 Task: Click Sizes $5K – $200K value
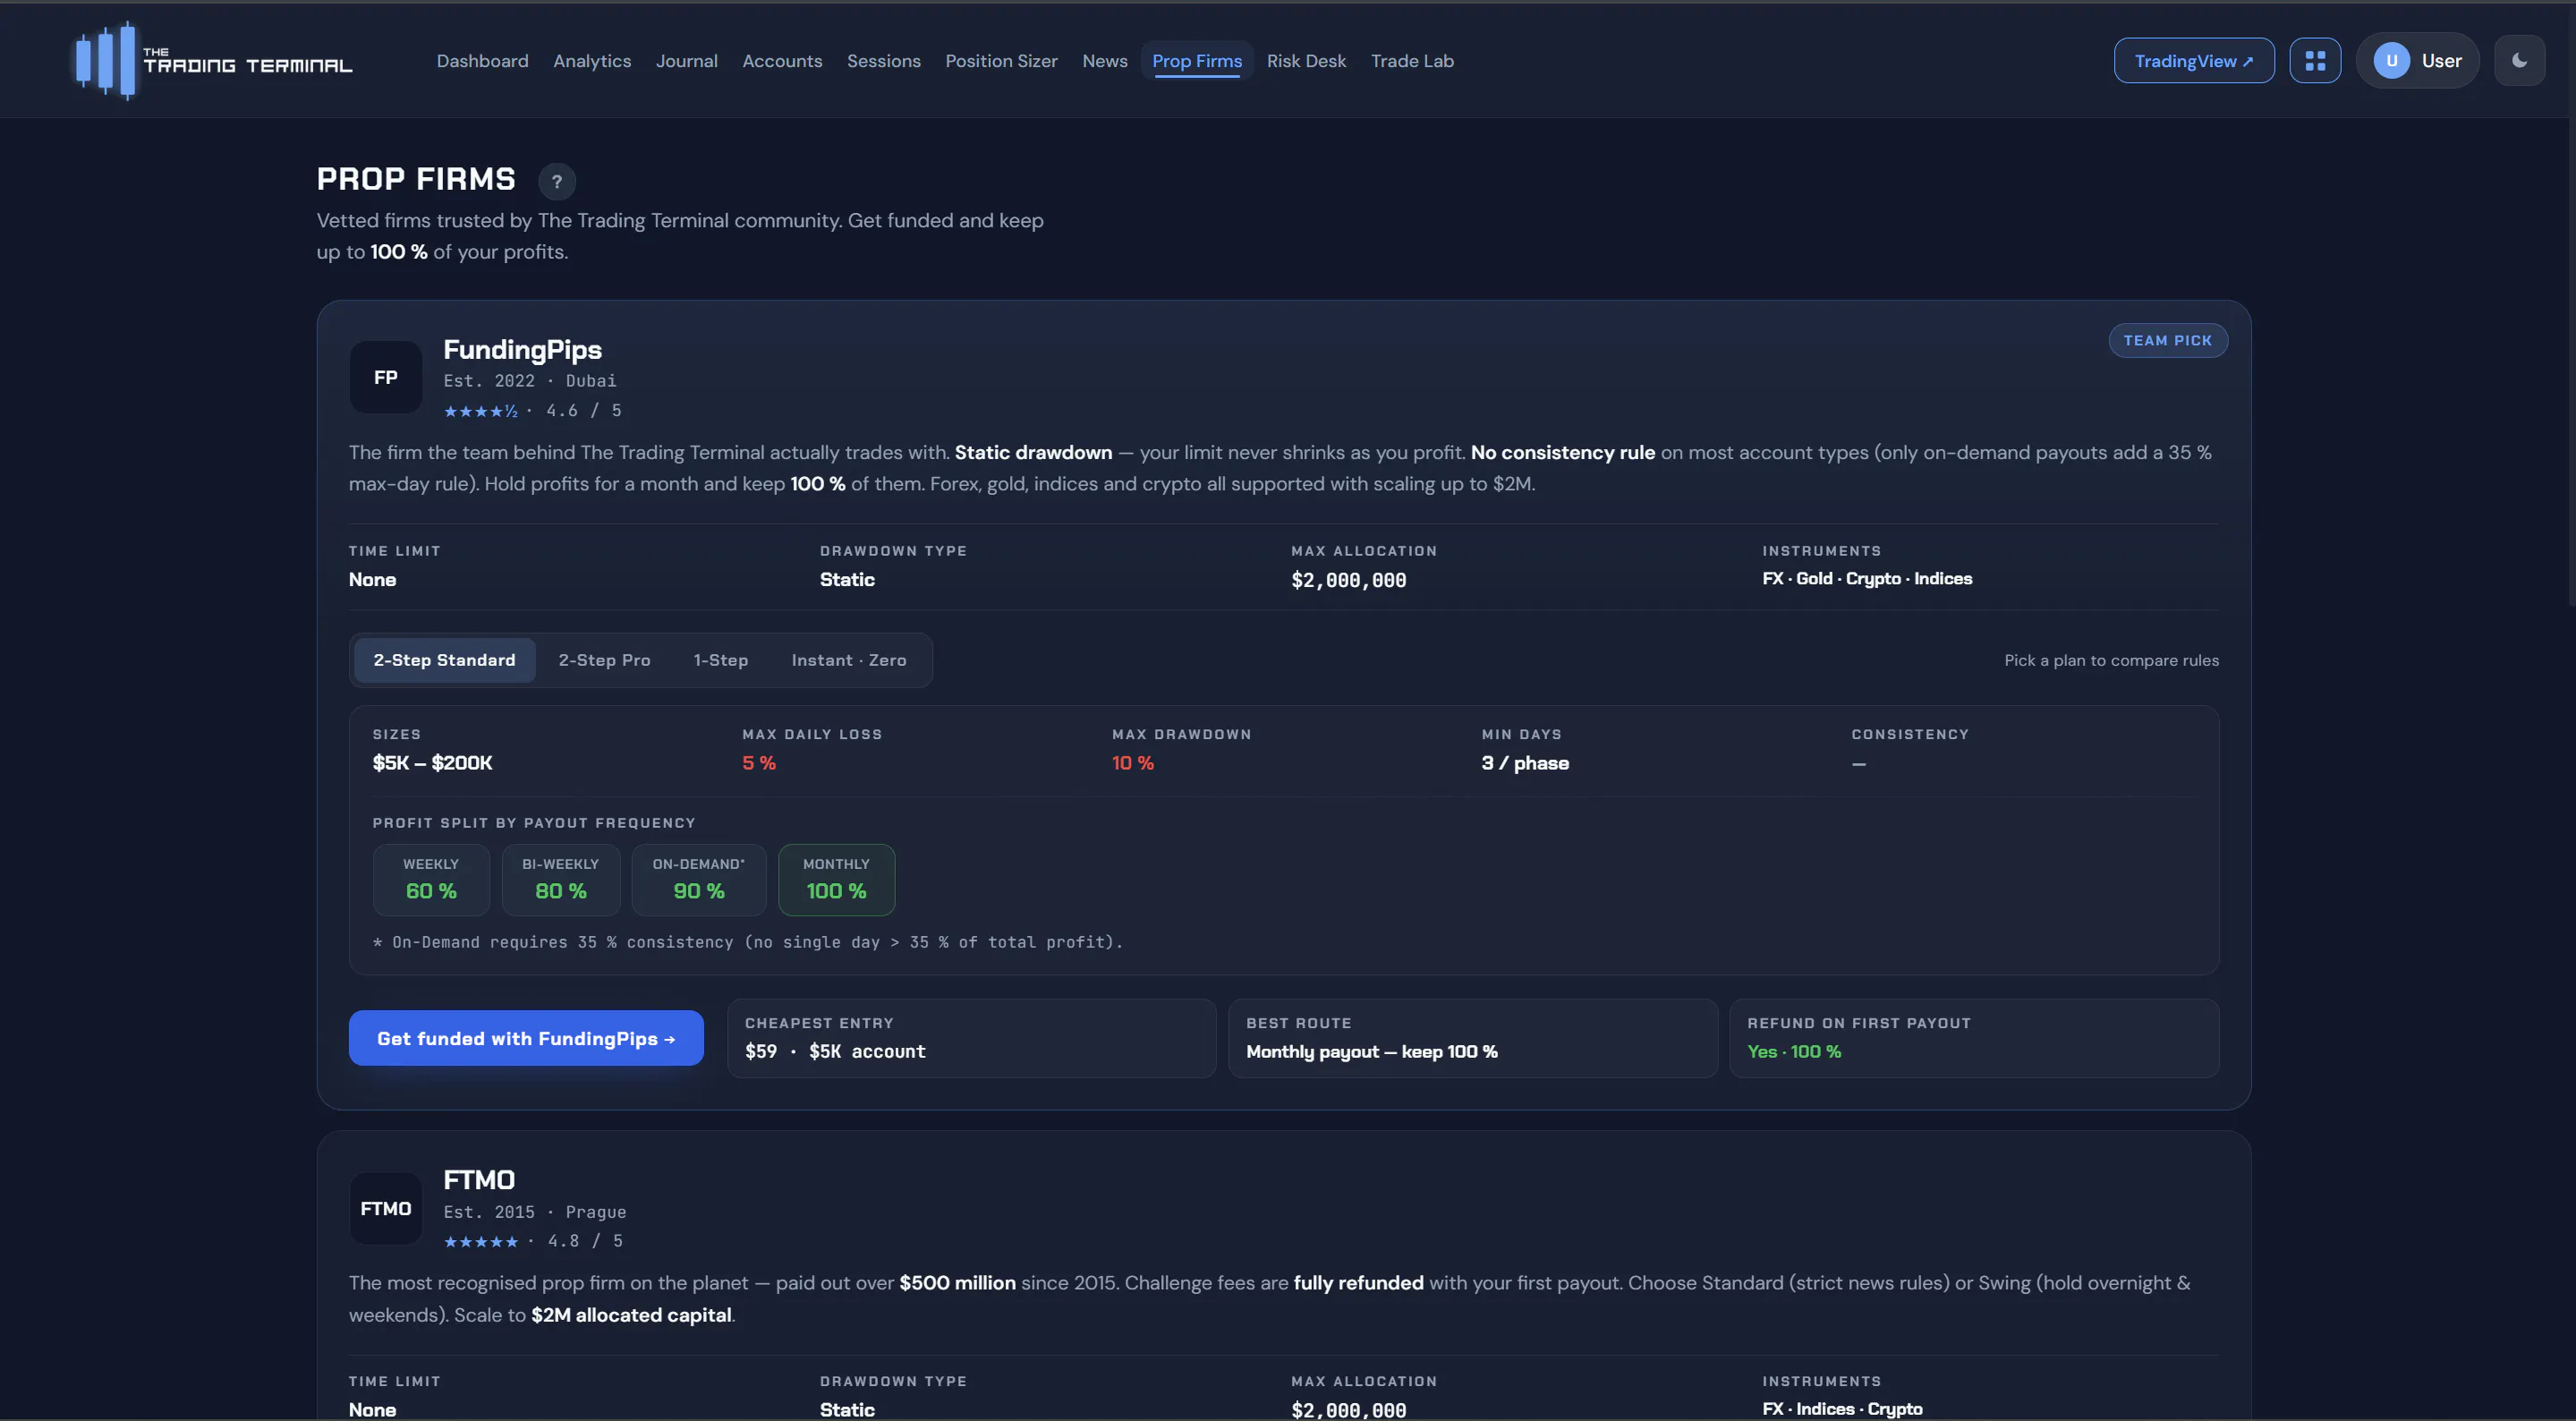(433, 763)
